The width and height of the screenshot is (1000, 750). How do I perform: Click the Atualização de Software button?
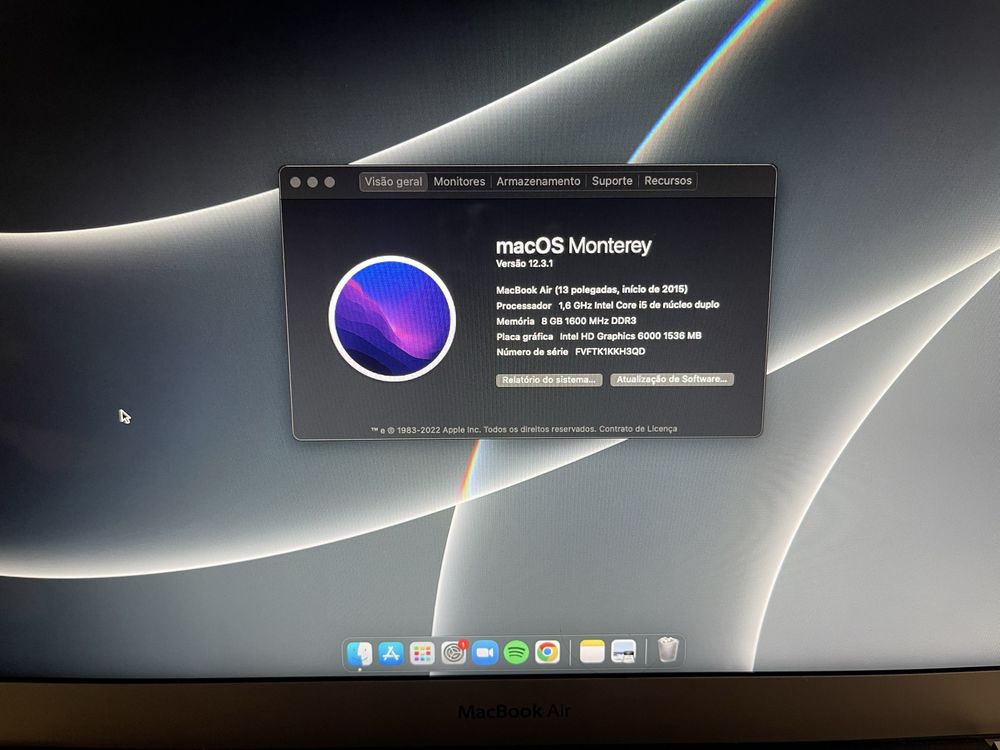click(672, 379)
